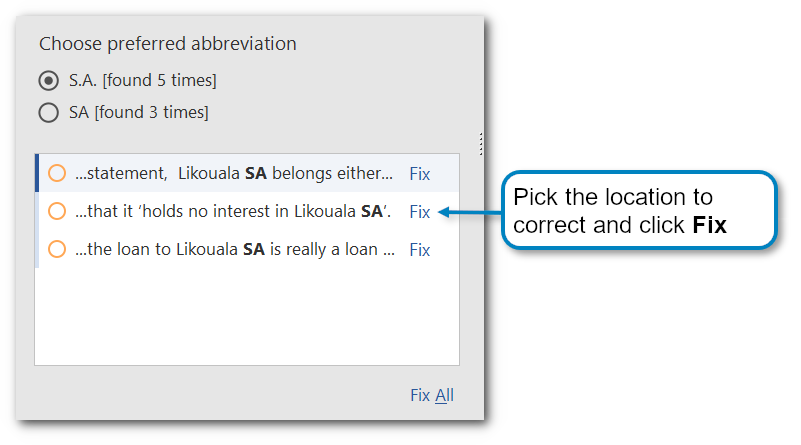Click orange circle icon beside '...that it holds no interest'
This screenshot has width=801, height=445.
click(x=57, y=211)
